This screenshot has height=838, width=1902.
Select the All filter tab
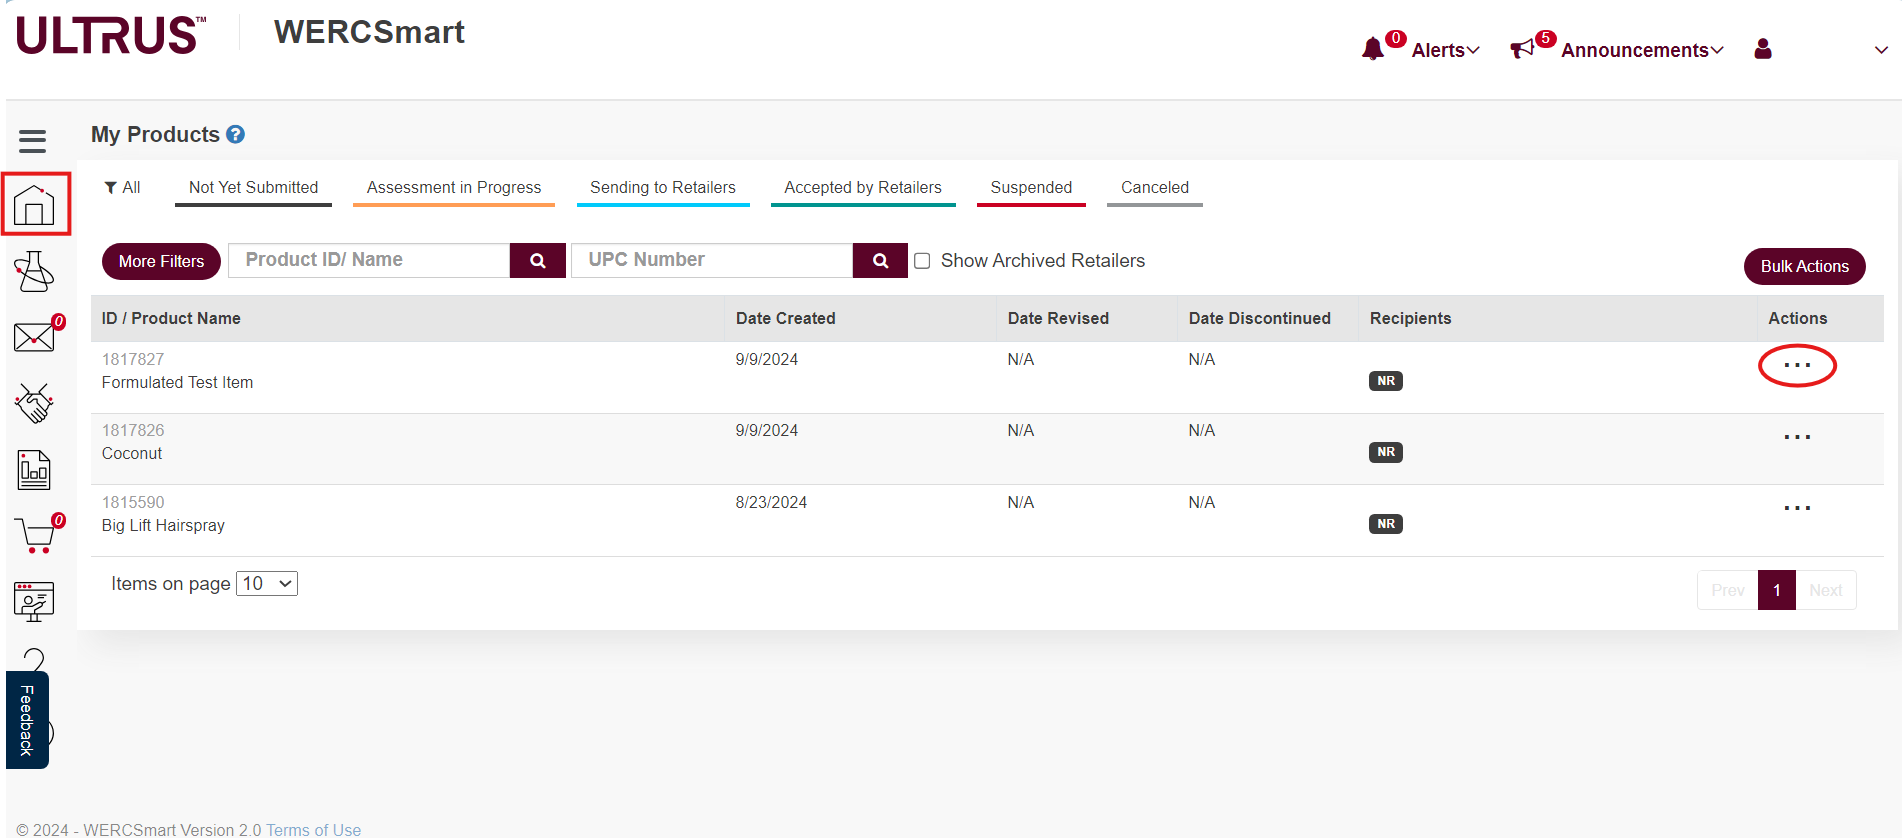tap(122, 187)
